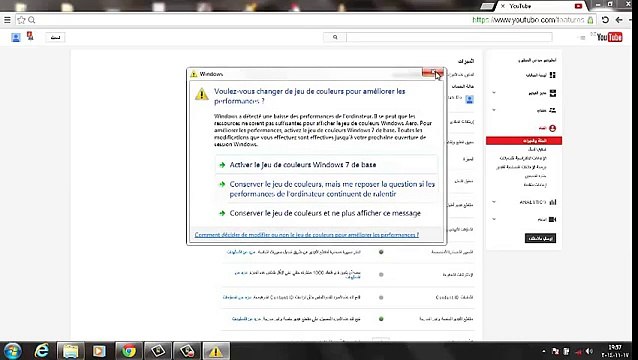Choose 'Conserver le jeu de couleurs et ne plus afficher ce message'
638x360 pixels.
(x=326, y=213)
